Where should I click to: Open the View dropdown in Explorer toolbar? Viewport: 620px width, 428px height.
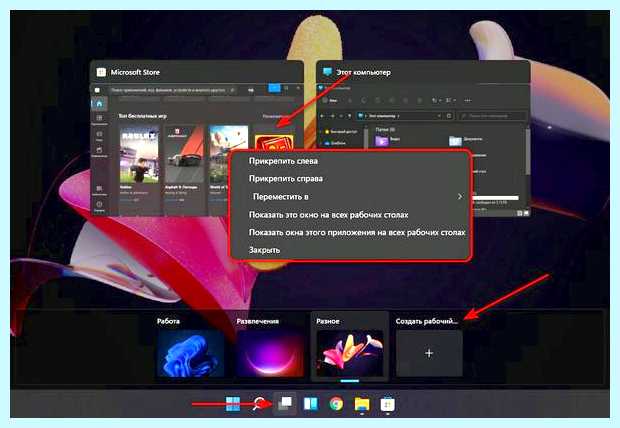[x=450, y=100]
